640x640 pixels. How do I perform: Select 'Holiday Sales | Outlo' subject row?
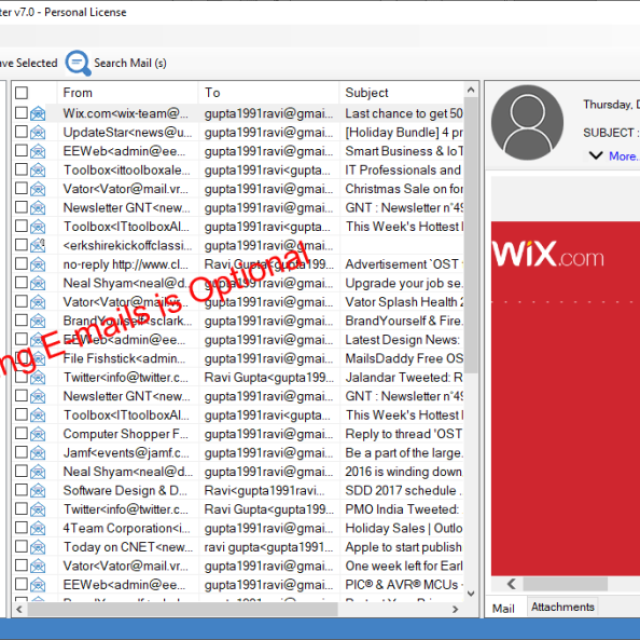point(404,528)
